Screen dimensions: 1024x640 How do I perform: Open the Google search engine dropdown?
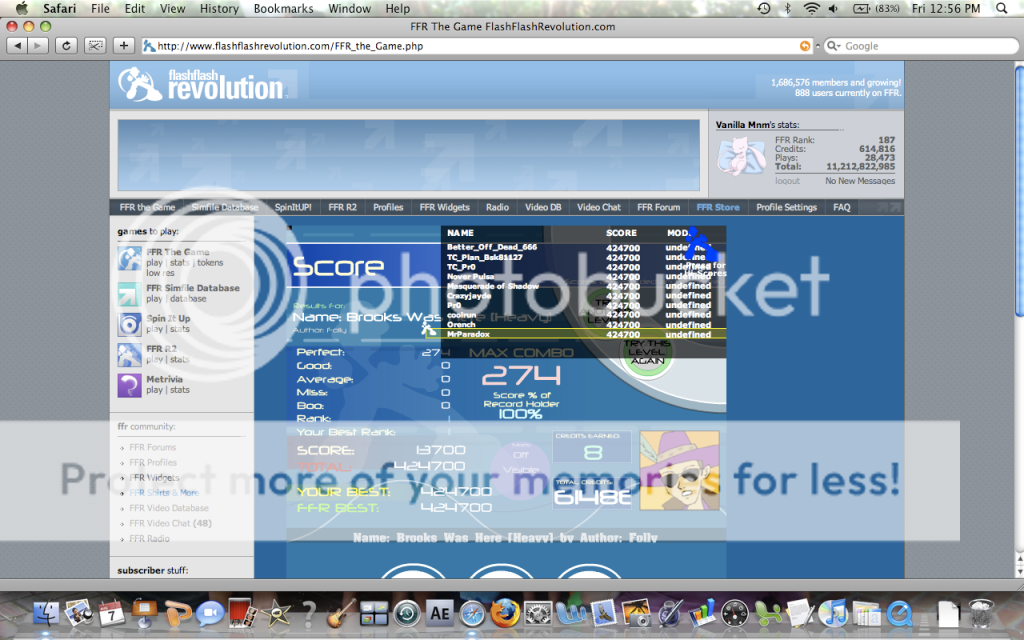pyautogui.click(x=832, y=46)
